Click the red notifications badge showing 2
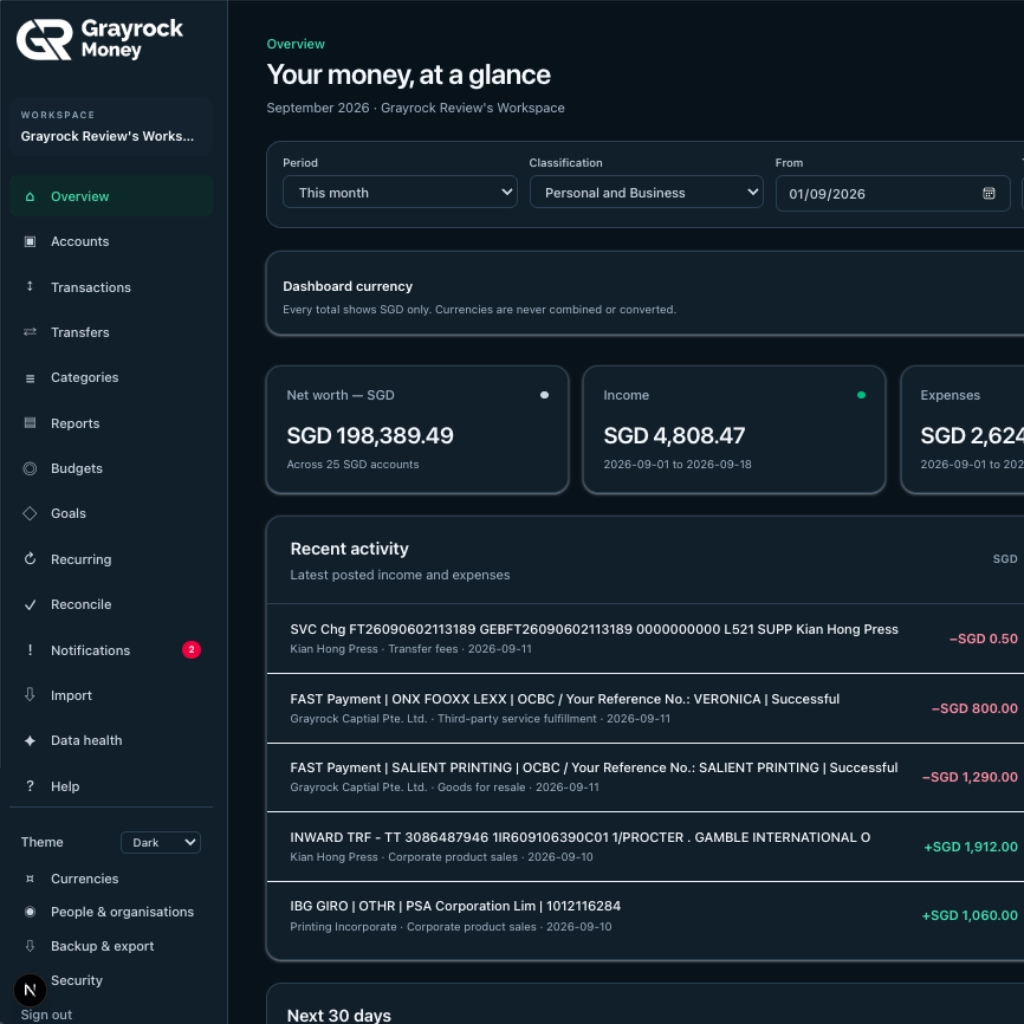The width and height of the screenshot is (1024, 1024). [x=191, y=650]
